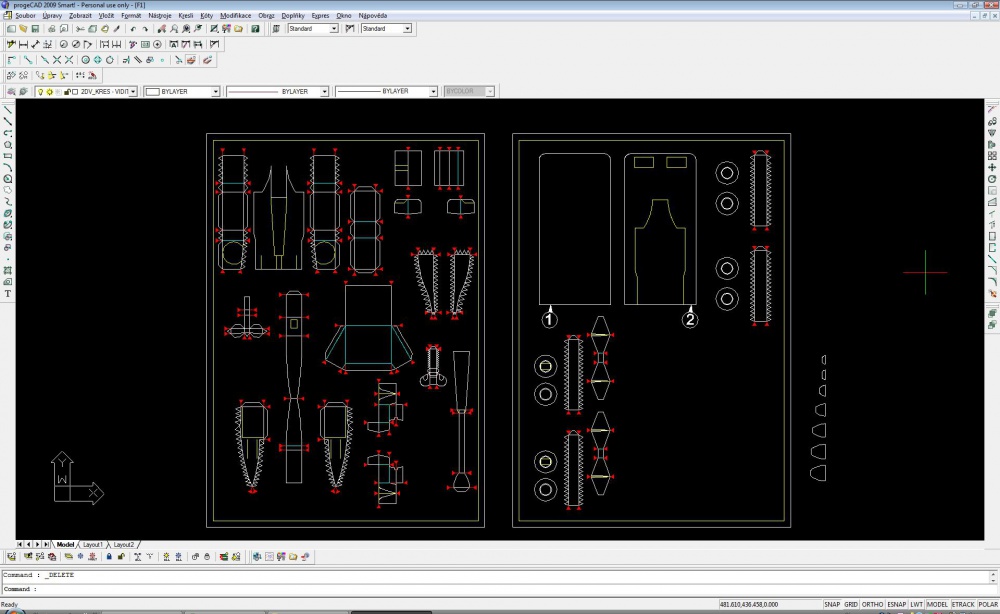Toggle SNAP mode in status bar
The width and height of the screenshot is (1000, 614).
click(832, 604)
